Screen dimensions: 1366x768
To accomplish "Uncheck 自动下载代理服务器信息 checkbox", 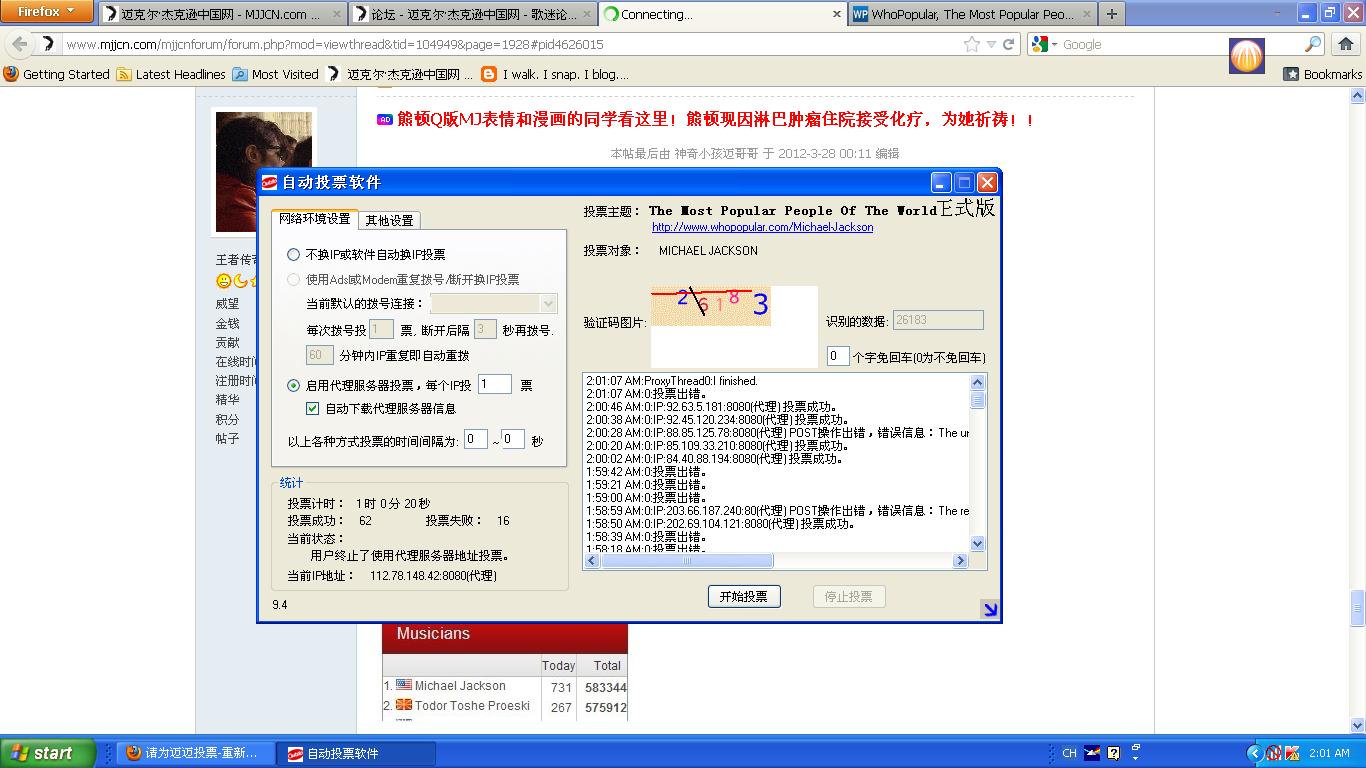I will pos(312,408).
